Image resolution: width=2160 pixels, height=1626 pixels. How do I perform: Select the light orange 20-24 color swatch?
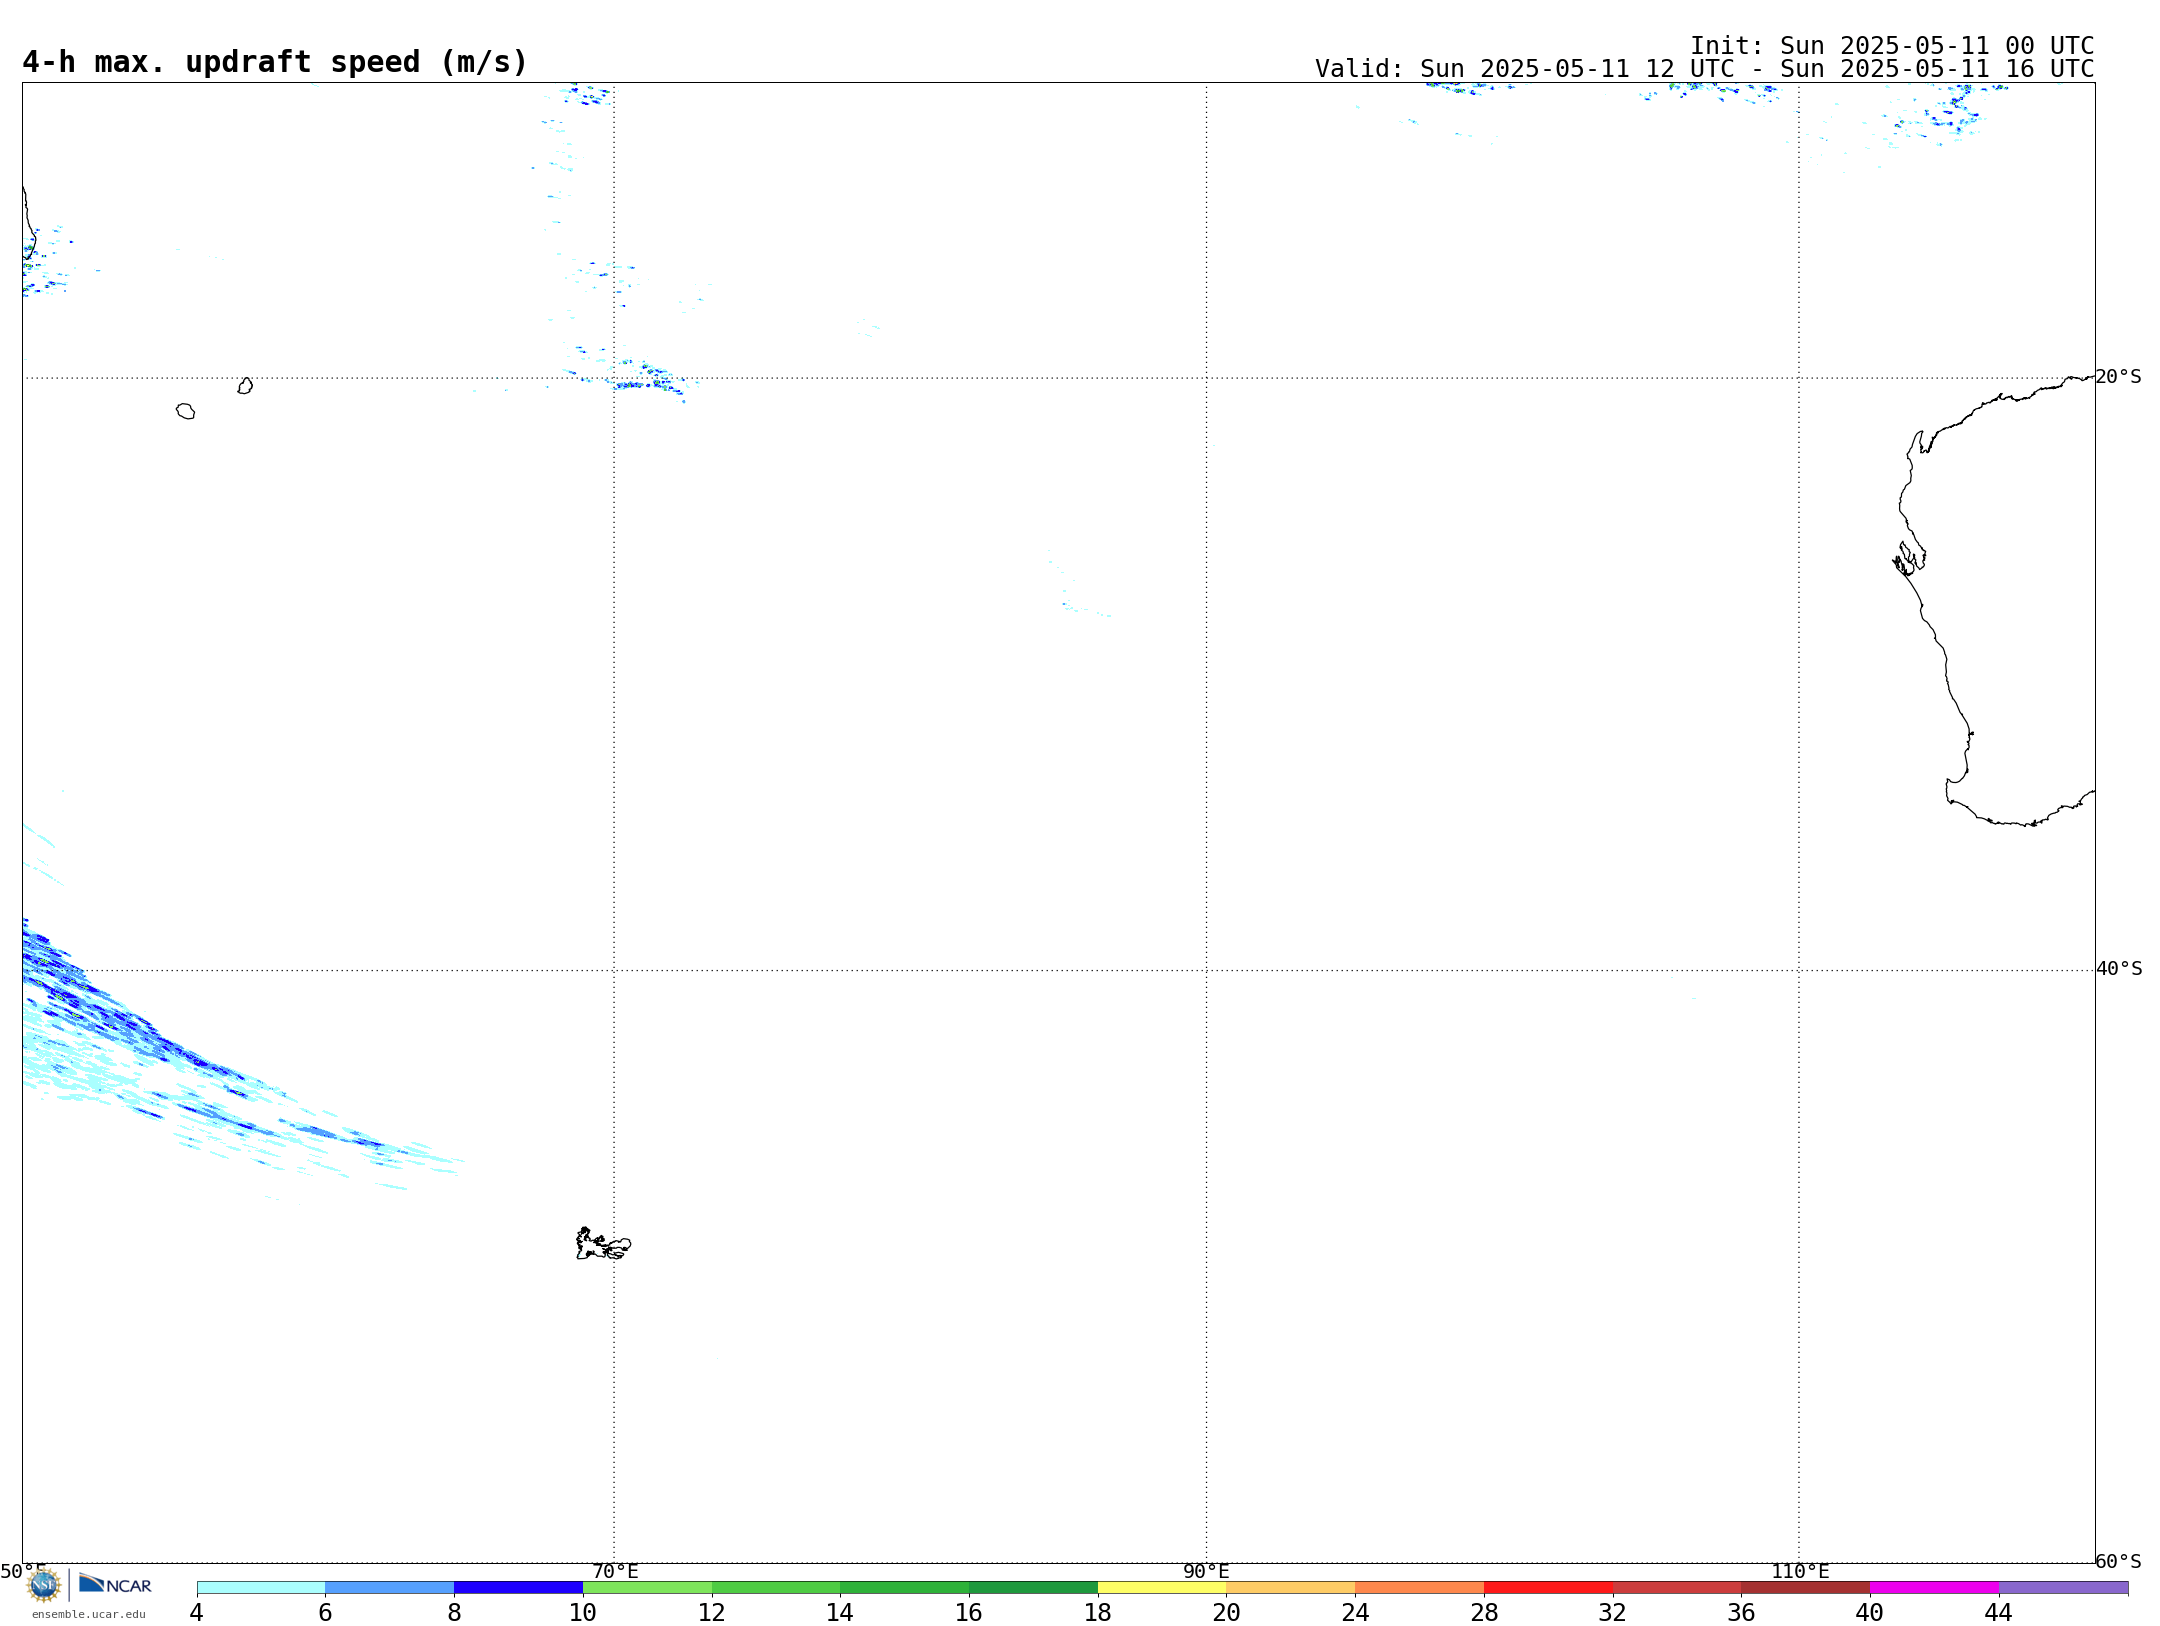tap(1291, 1588)
